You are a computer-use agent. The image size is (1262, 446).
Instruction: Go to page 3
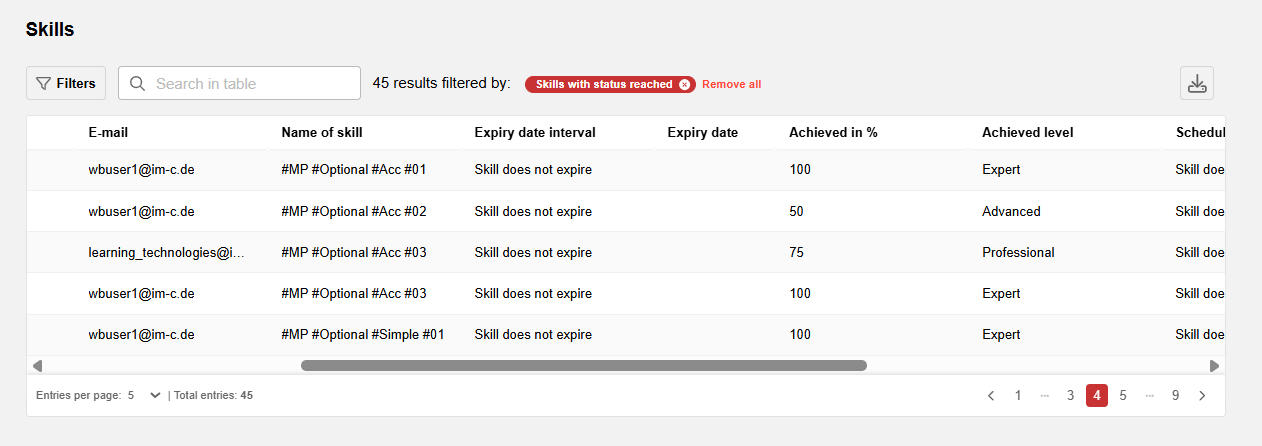(x=1070, y=396)
